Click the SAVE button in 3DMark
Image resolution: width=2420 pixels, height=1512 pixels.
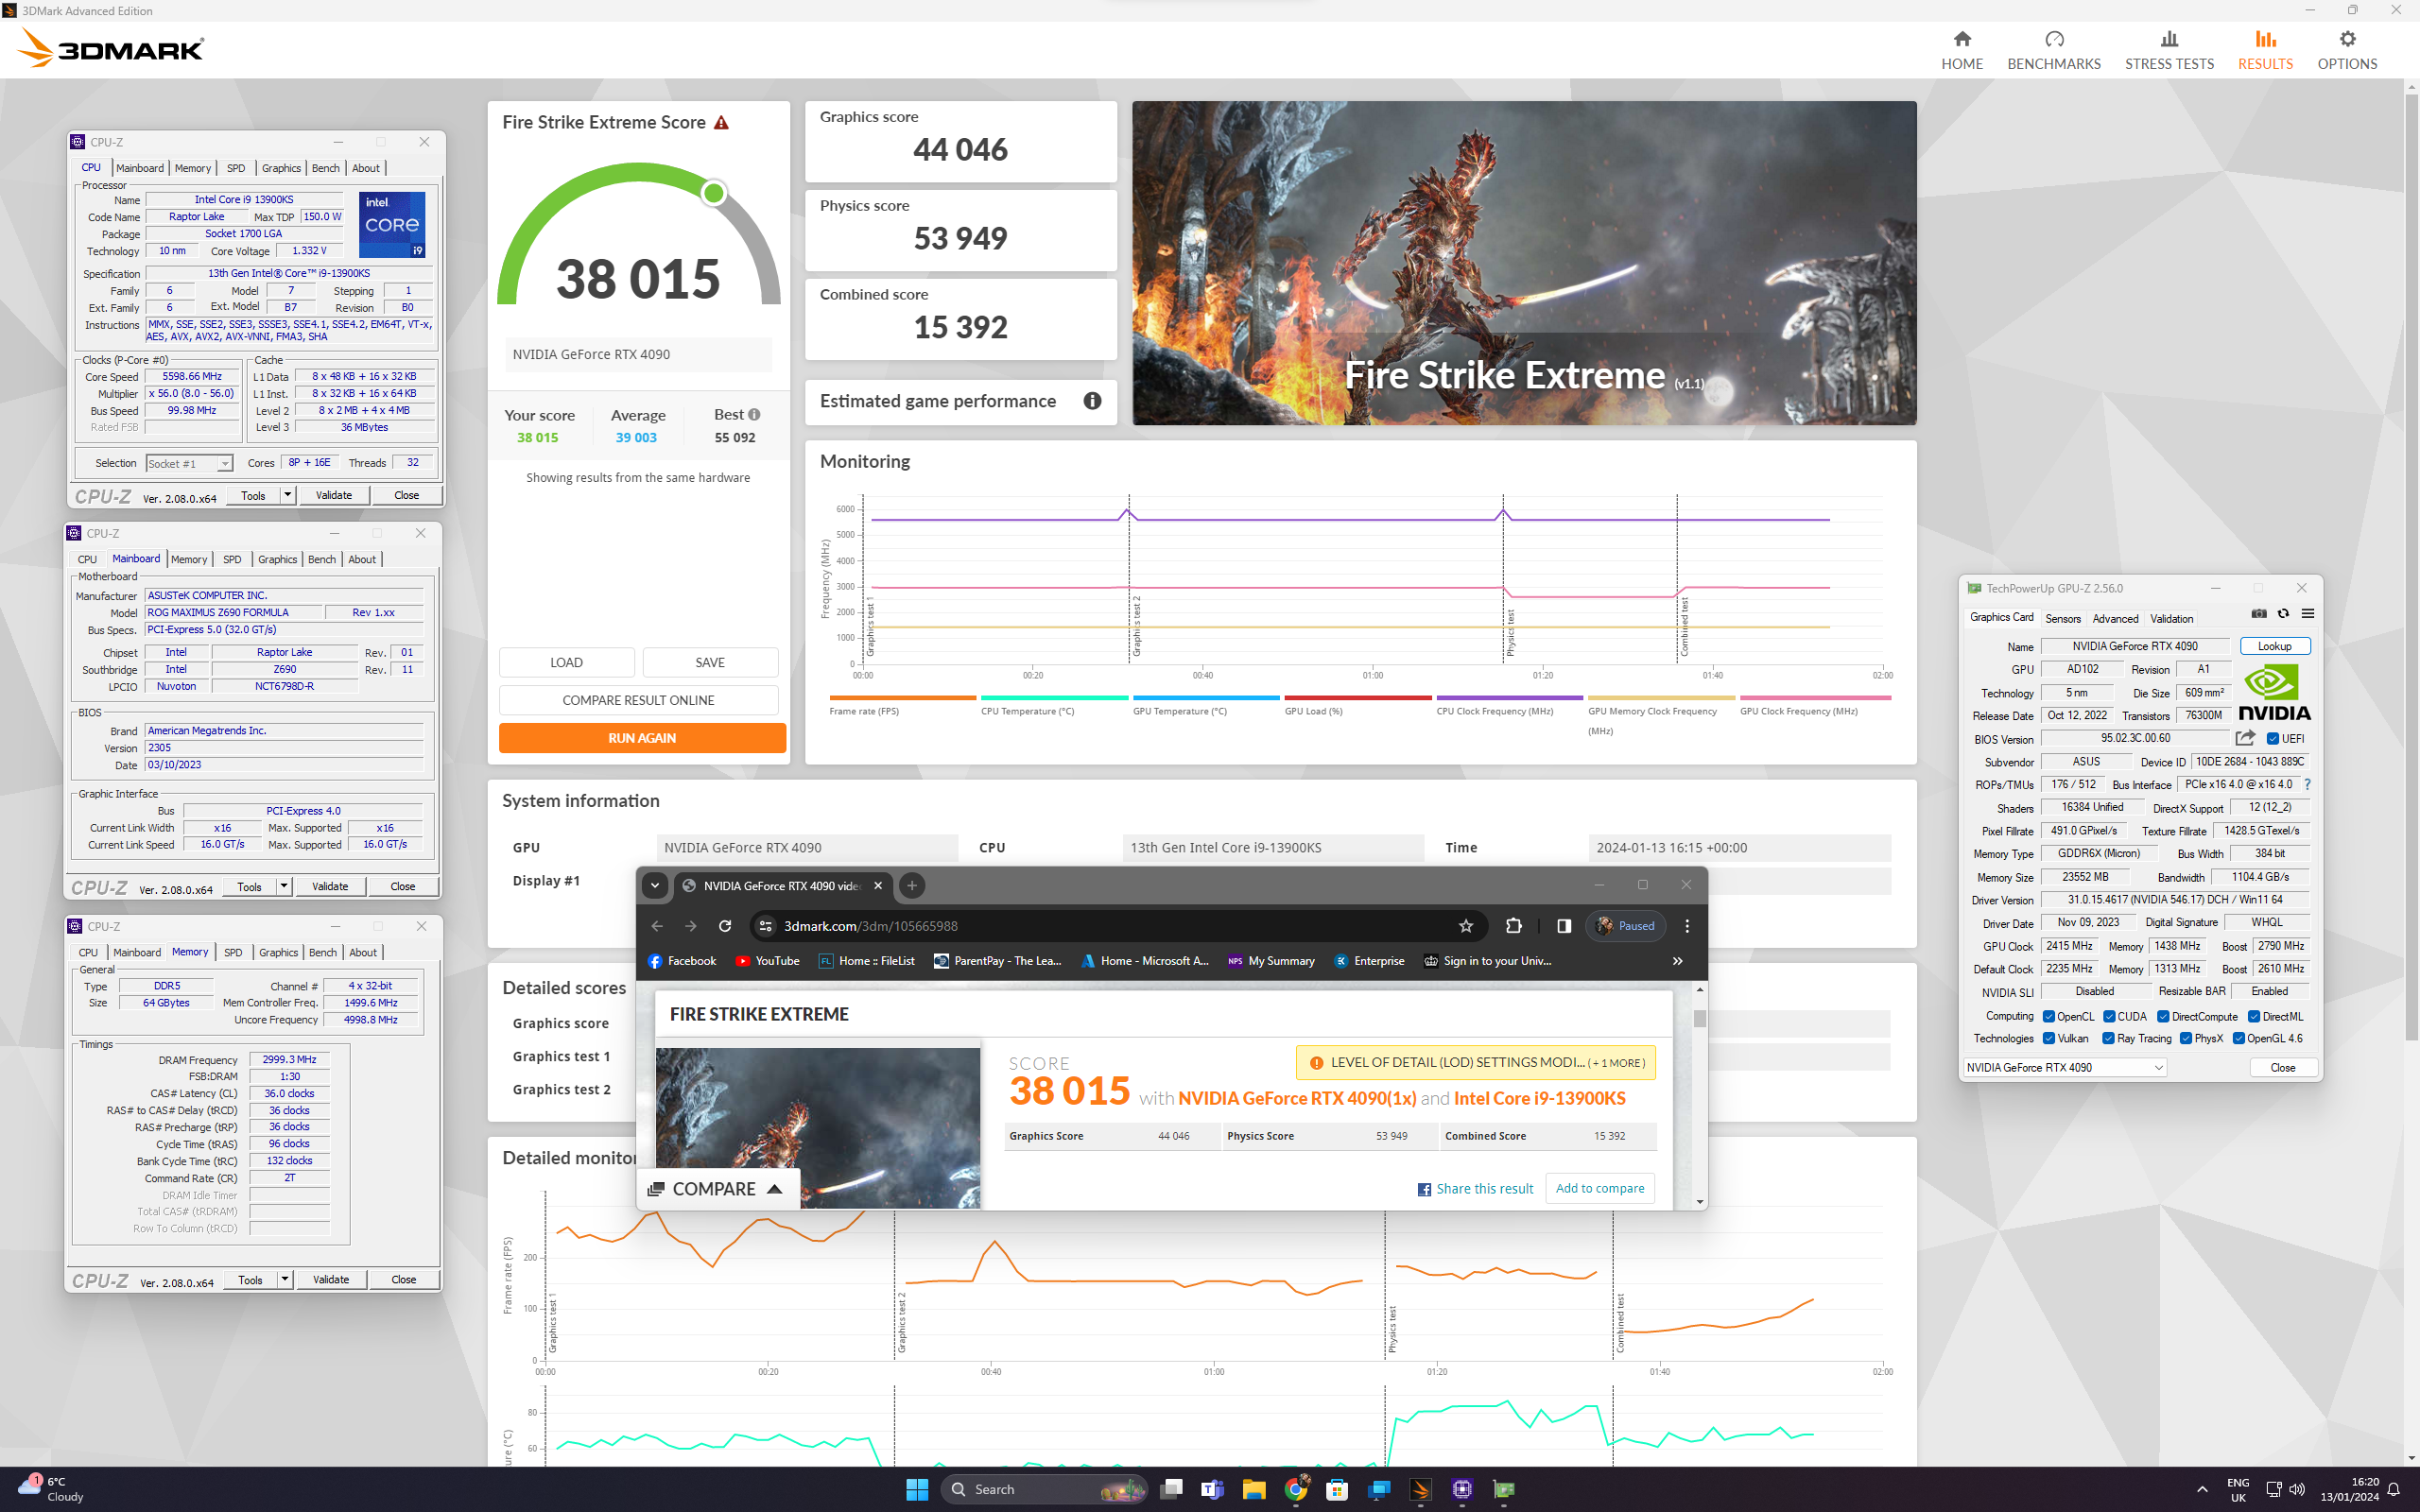(710, 662)
